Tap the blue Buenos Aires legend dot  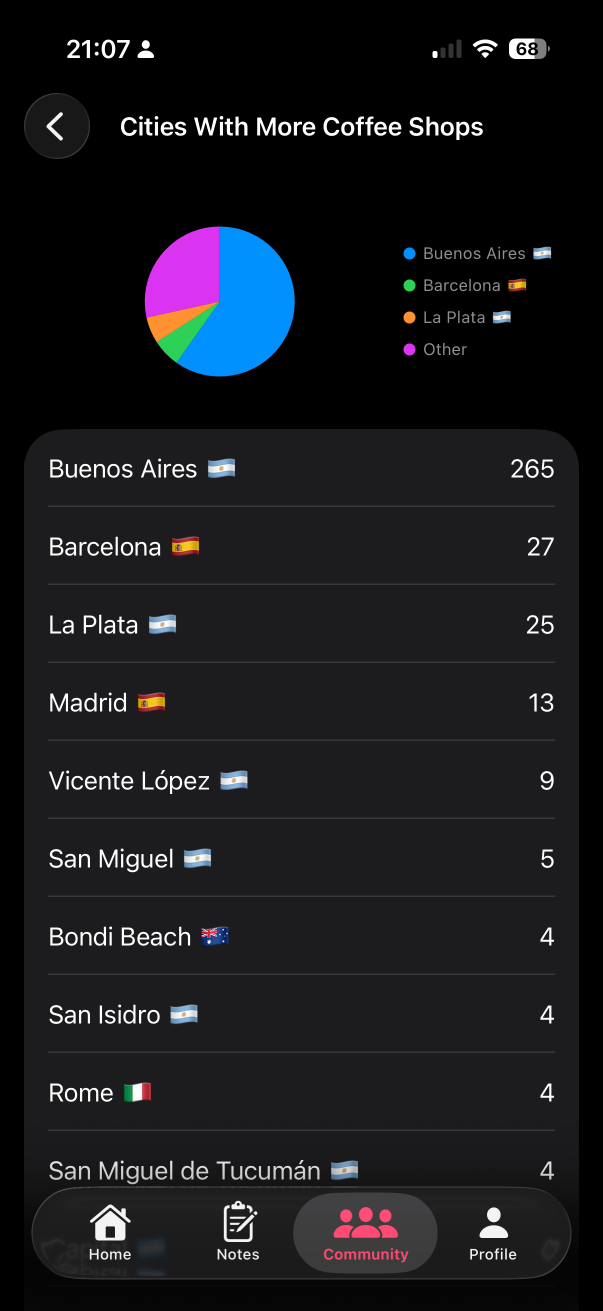pos(409,254)
